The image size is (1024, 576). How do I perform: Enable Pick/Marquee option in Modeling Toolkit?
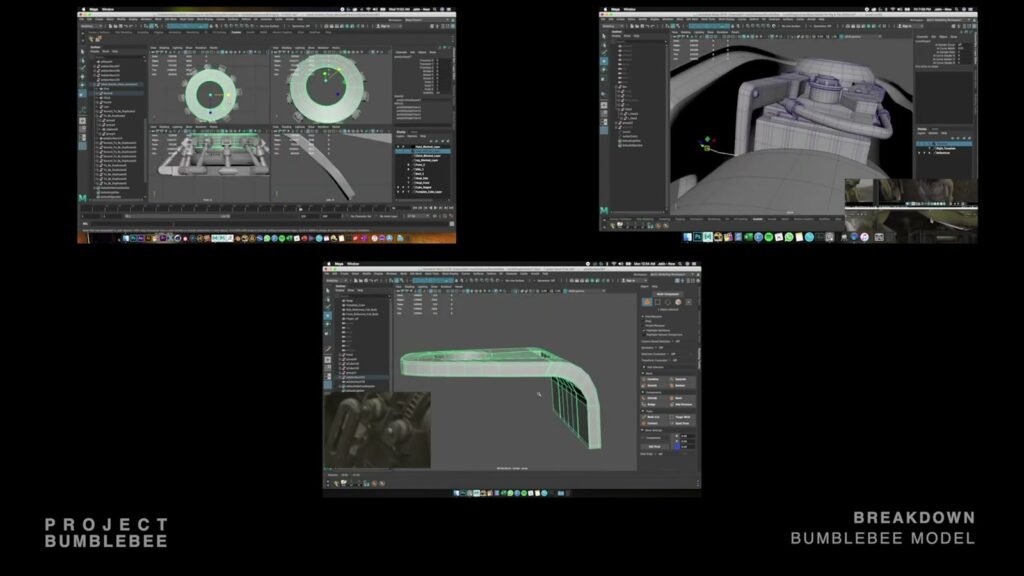pyautogui.click(x=653, y=317)
